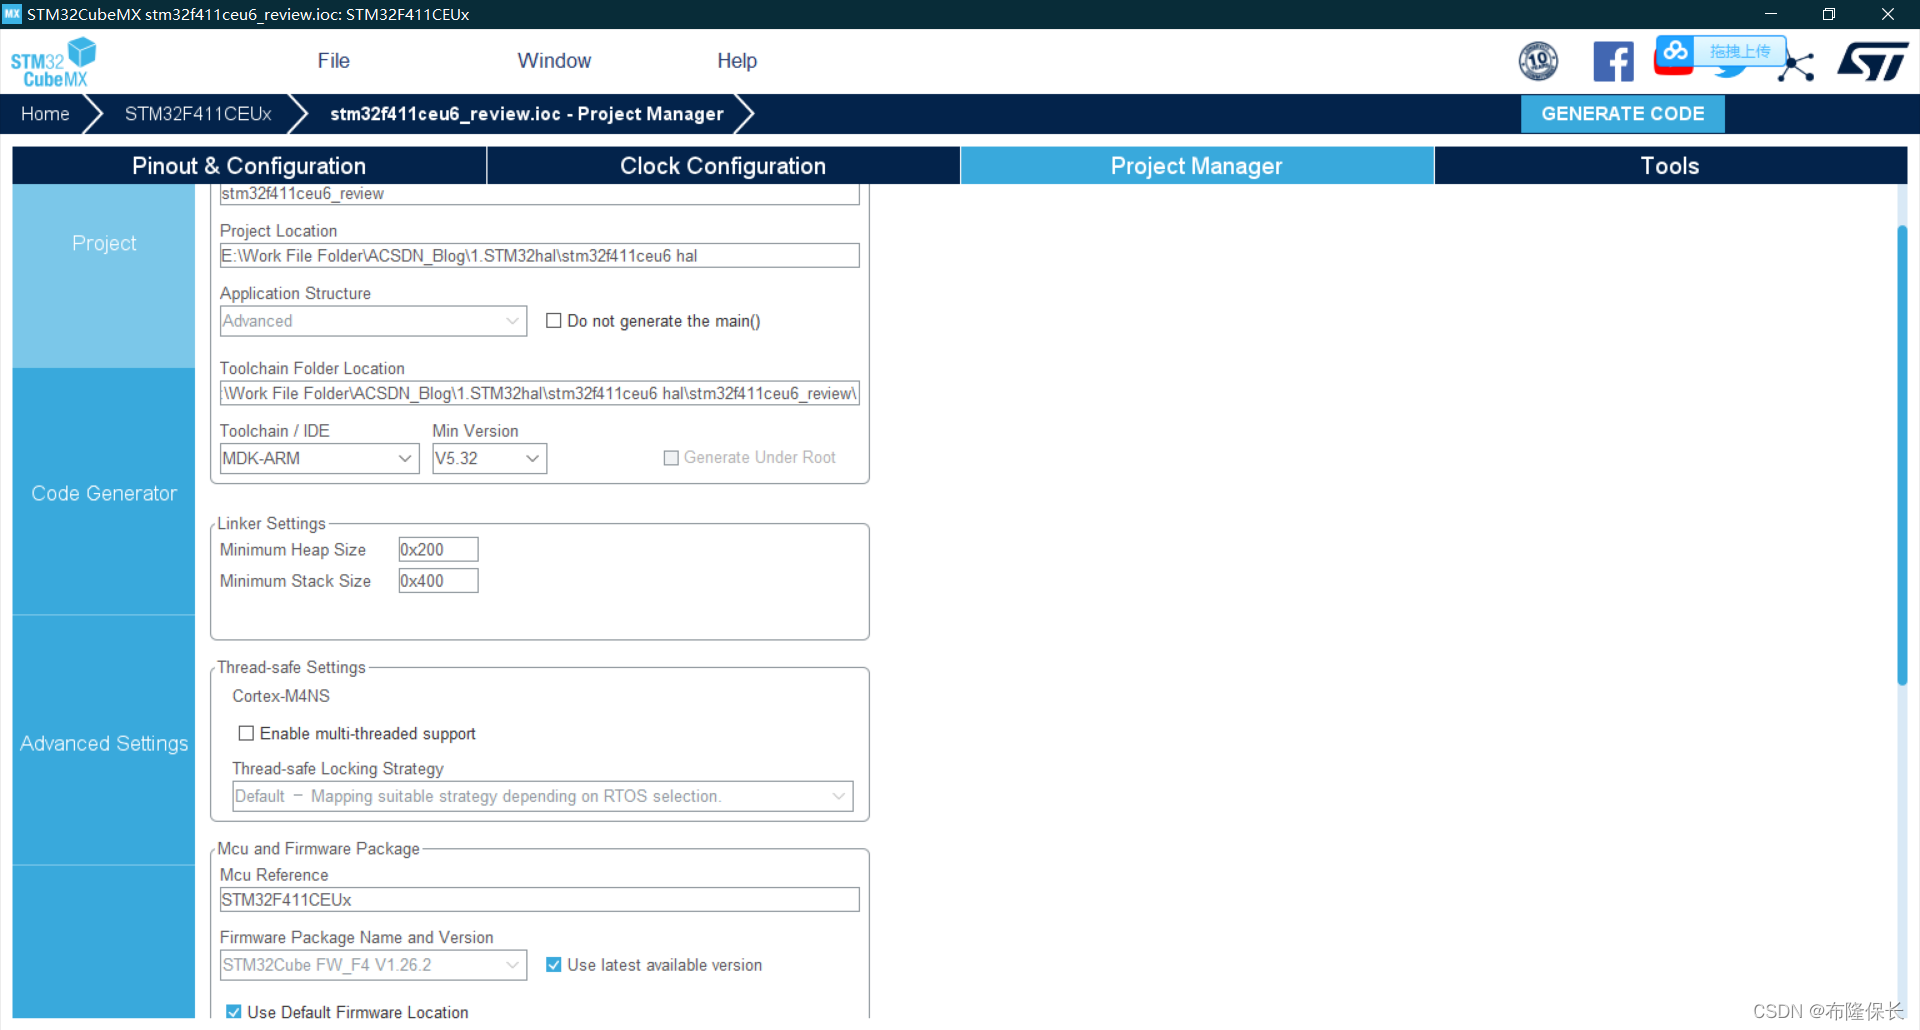Click Mcu and Firmware Package title
Viewport: 1920px width, 1030px height.
pos(319,848)
